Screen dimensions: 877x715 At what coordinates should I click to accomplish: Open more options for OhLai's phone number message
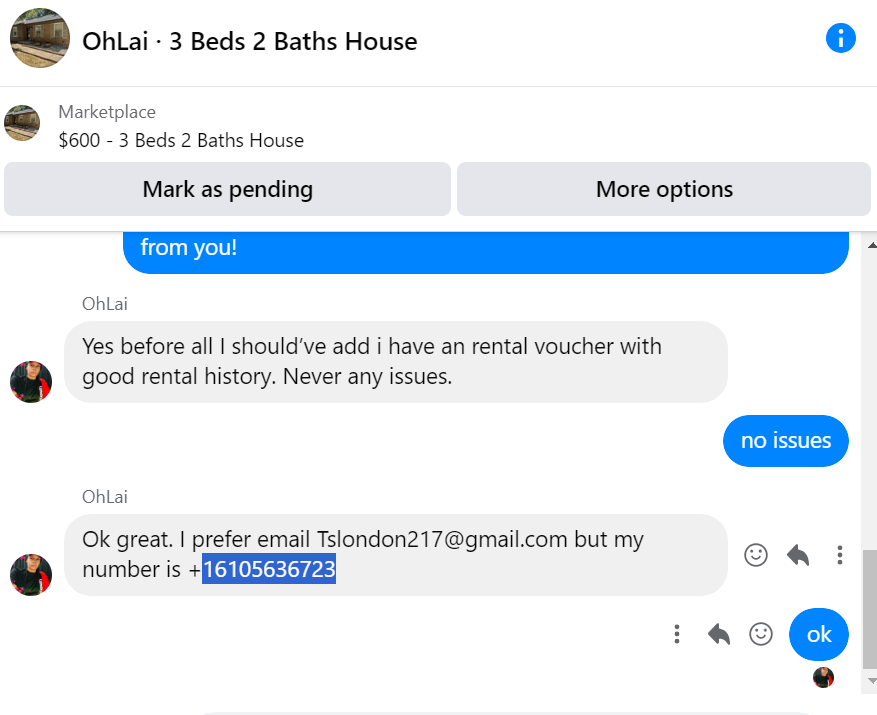(x=840, y=555)
